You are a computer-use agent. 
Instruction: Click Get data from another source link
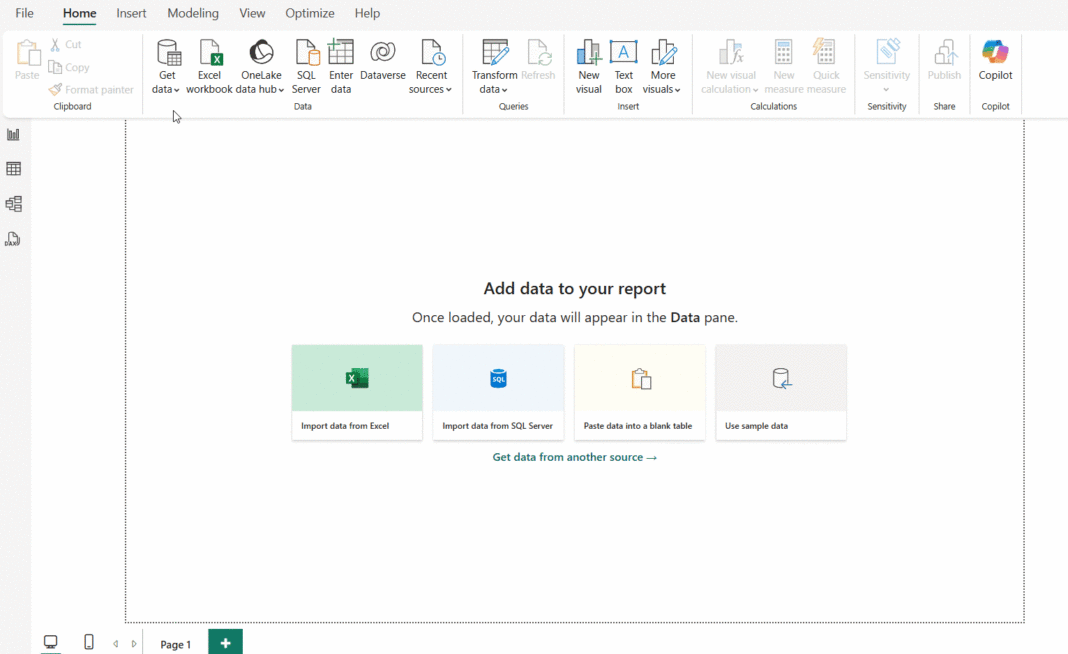click(x=575, y=457)
